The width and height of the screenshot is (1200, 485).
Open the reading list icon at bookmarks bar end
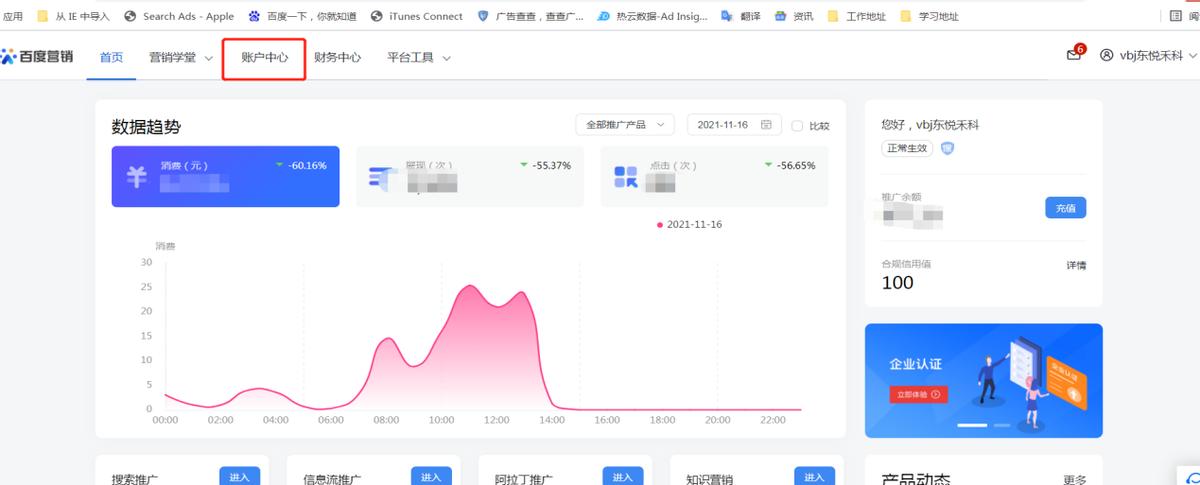click(x=1178, y=16)
